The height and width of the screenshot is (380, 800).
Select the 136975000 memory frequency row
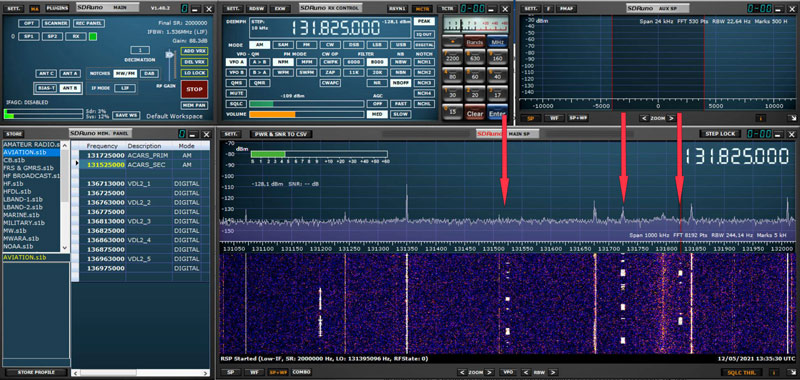pyautogui.click(x=140, y=268)
